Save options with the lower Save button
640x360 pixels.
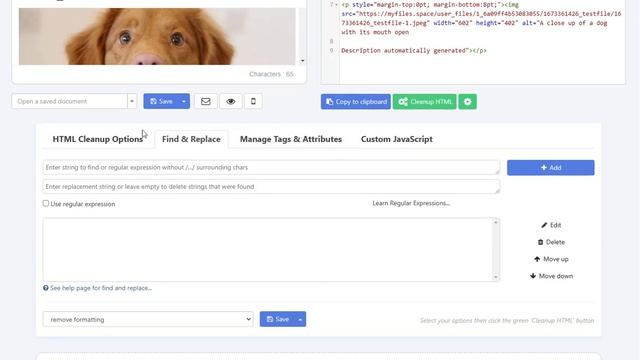(277, 319)
